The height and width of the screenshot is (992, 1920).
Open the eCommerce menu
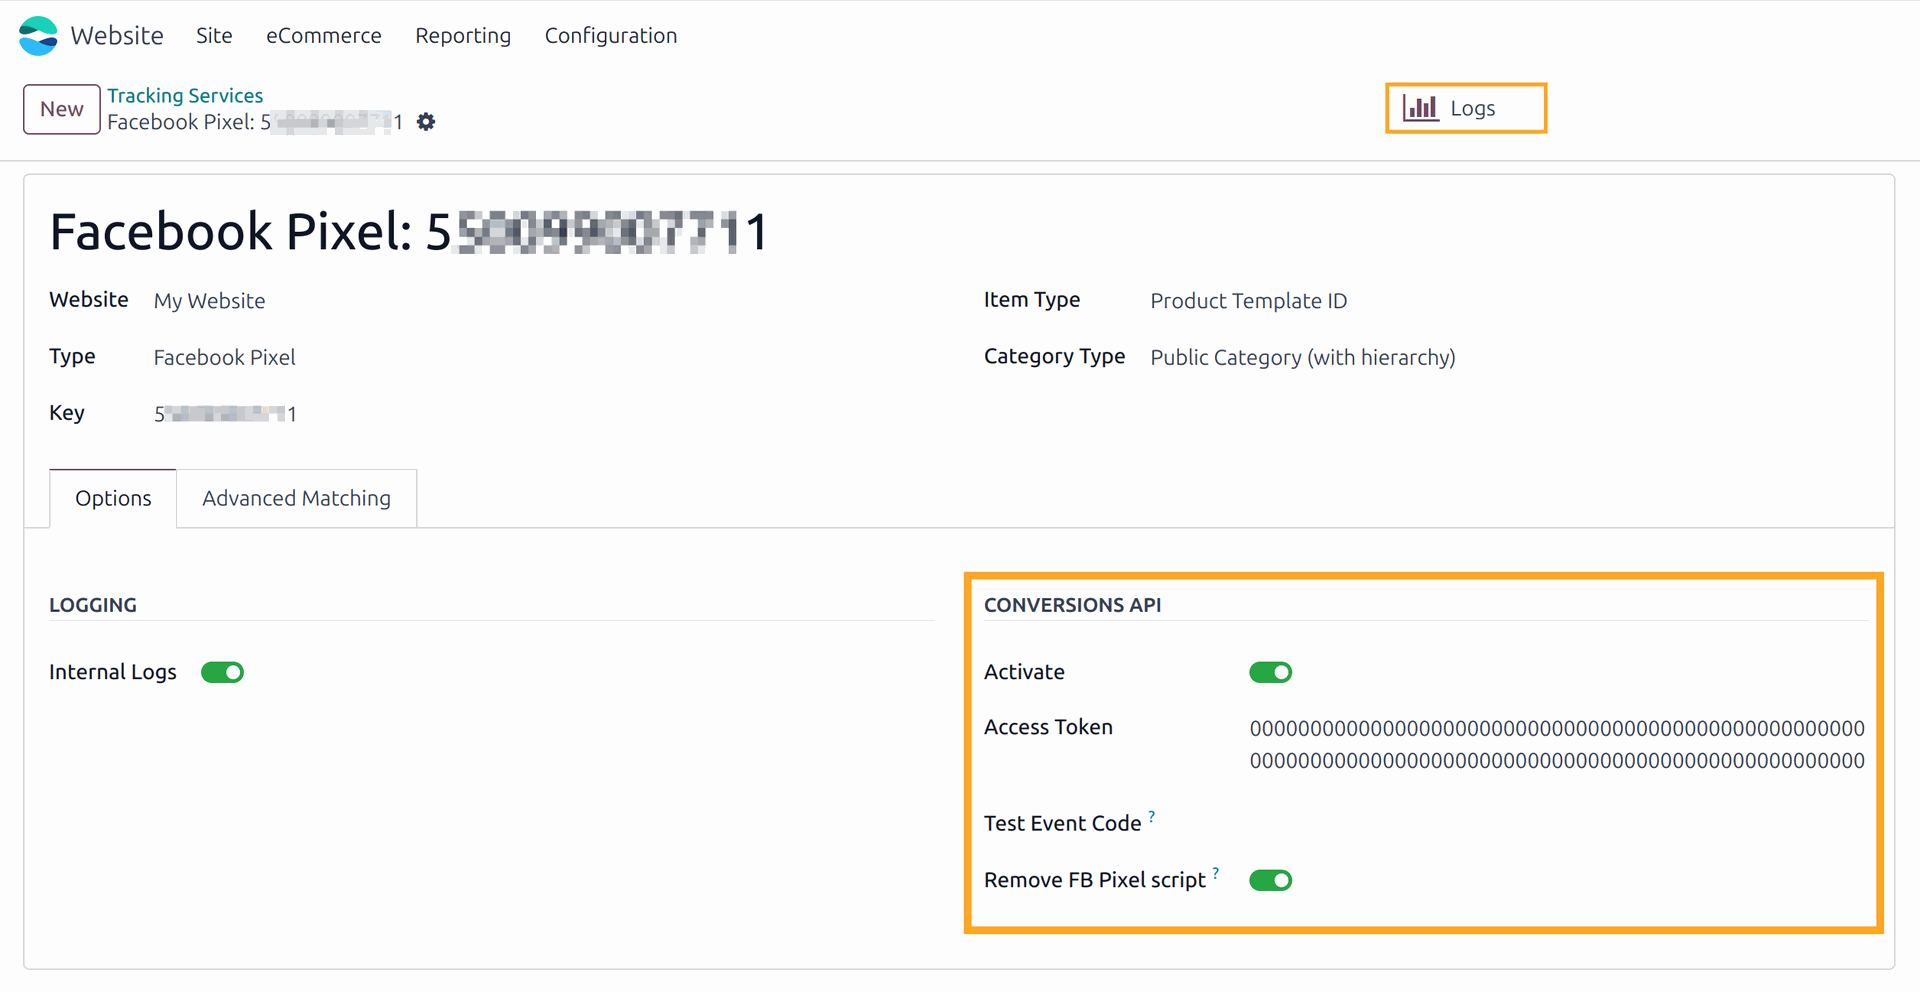(323, 36)
